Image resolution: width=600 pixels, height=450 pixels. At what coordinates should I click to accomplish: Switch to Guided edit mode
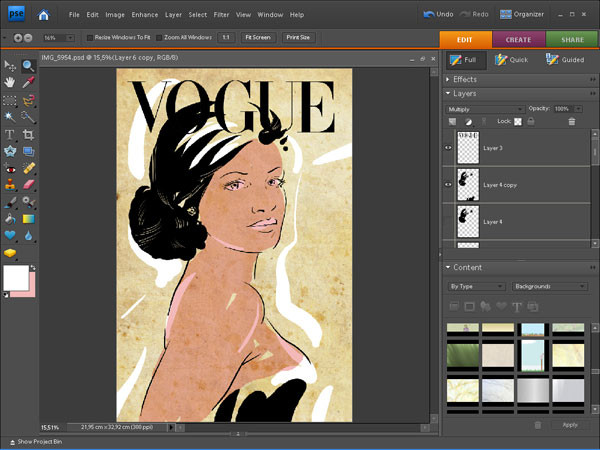(x=565, y=60)
